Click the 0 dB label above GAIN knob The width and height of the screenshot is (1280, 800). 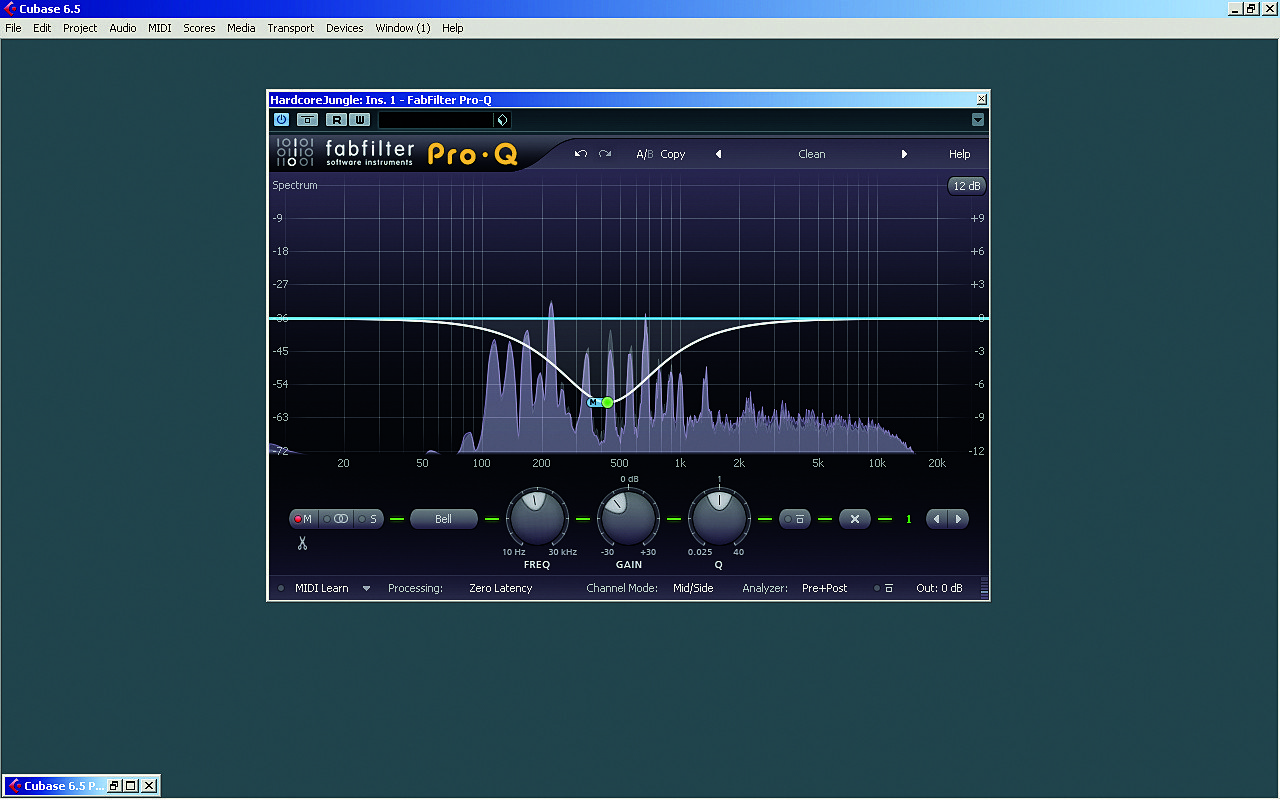click(x=629, y=479)
